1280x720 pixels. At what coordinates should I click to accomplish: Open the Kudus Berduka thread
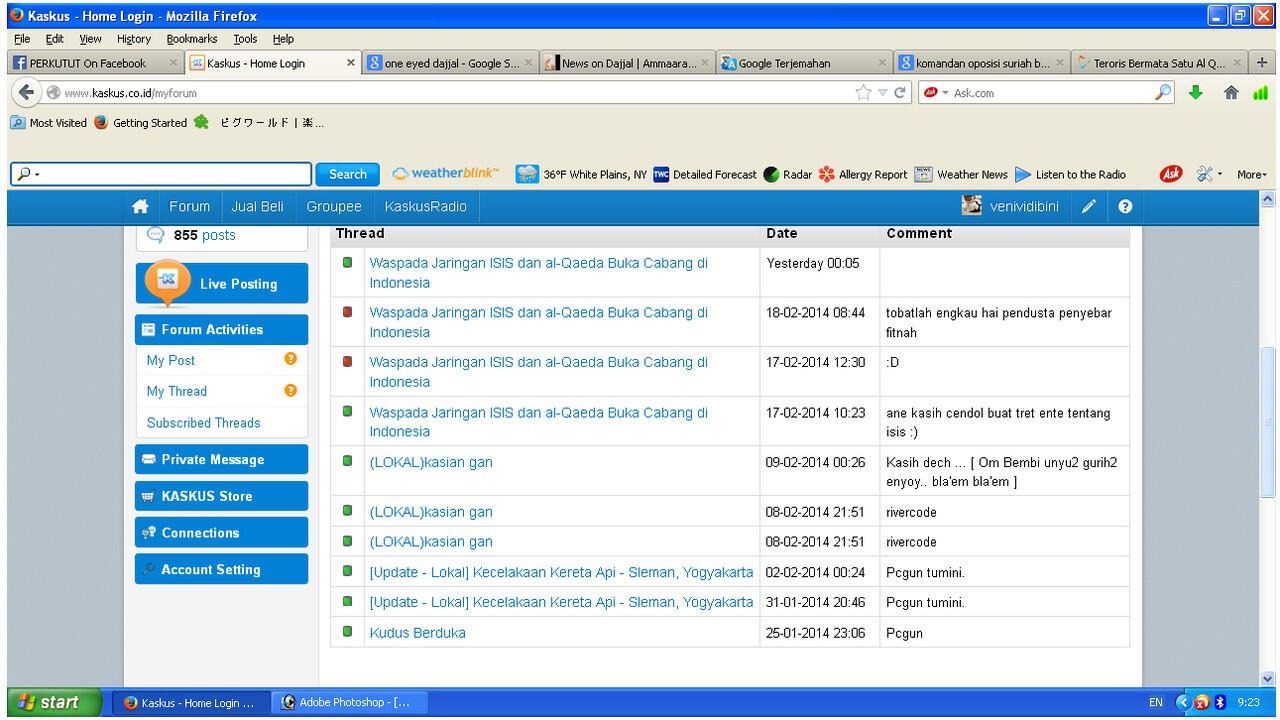click(417, 632)
